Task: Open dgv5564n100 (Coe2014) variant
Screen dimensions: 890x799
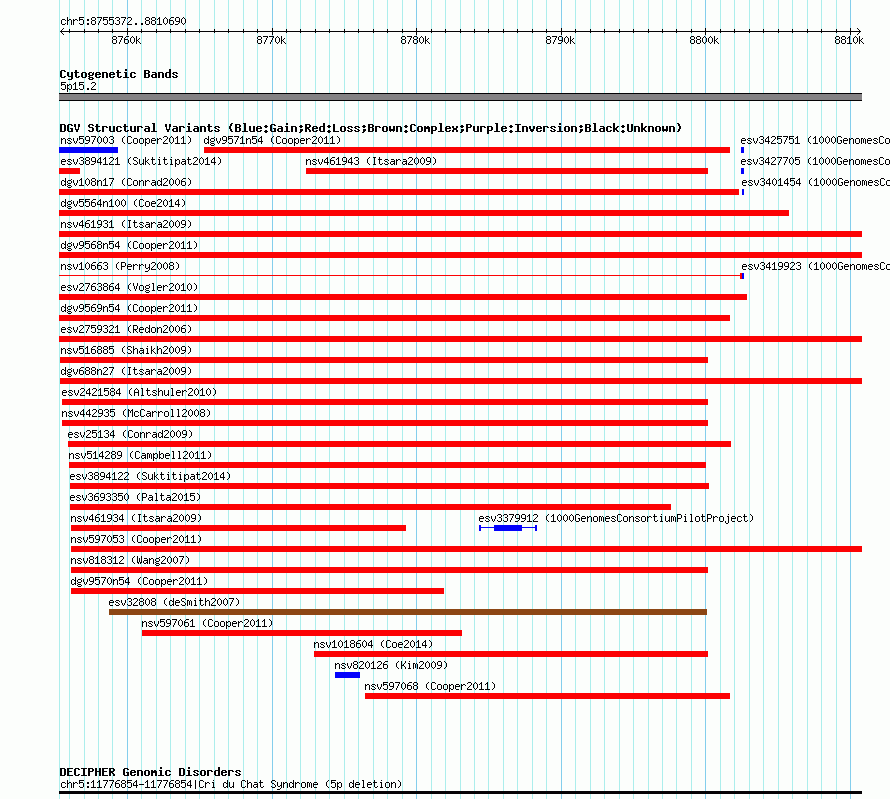Action: 123,203
